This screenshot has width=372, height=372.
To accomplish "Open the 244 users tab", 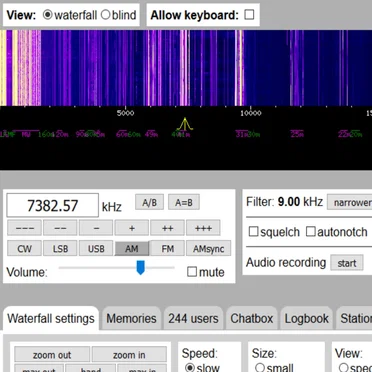I will point(193,319).
